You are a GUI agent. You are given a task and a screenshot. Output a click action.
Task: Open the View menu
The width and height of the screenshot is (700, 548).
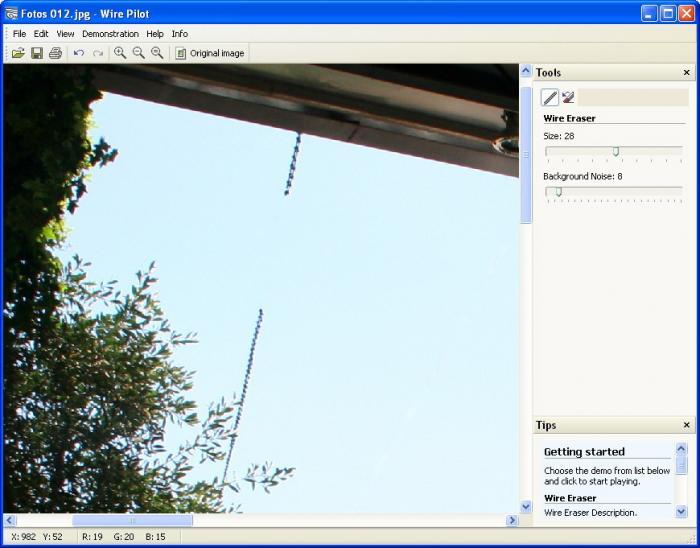(65, 34)
